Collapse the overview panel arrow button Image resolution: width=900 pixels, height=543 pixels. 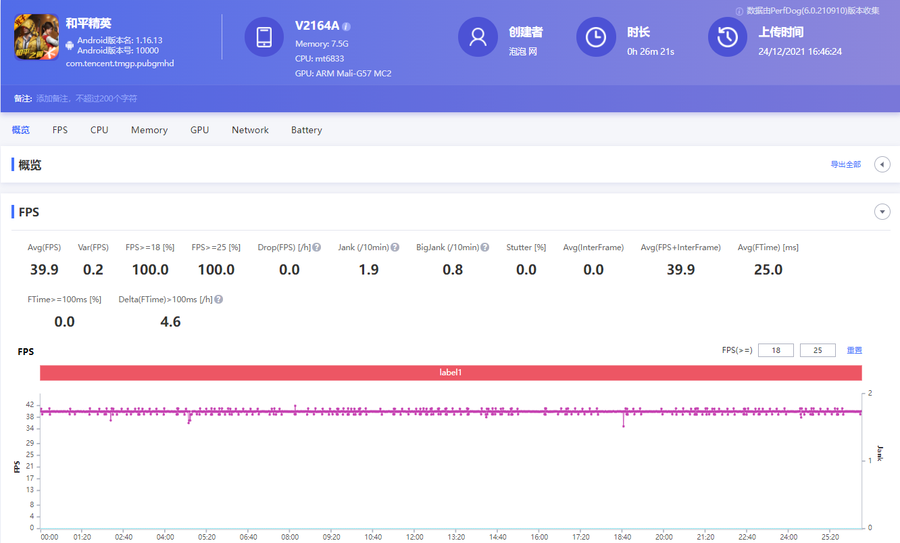(882, 165)
